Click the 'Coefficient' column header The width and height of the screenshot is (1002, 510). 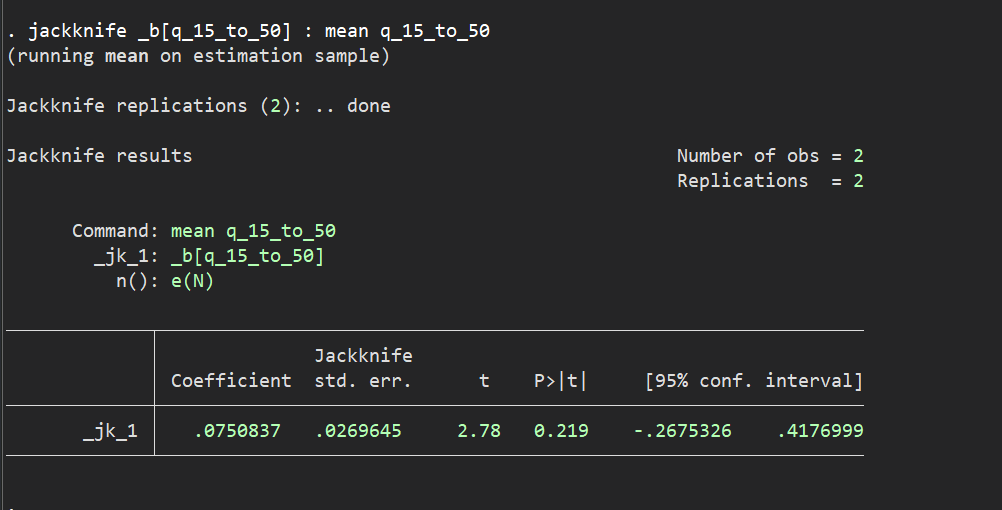(x=231, y=381)
